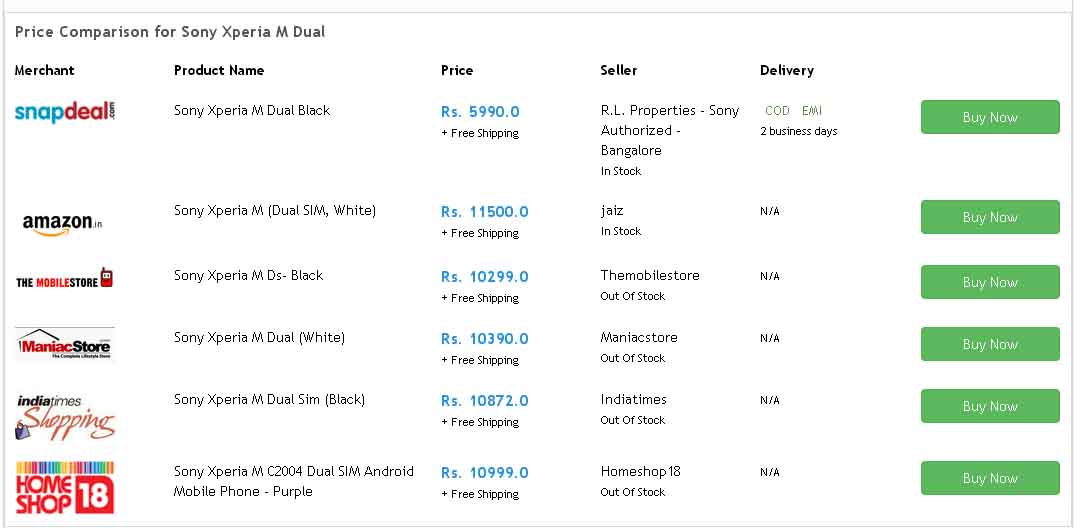The image size is (1076, 528).
Task: Select the ManiacStore logo
Action: point(65,344)
